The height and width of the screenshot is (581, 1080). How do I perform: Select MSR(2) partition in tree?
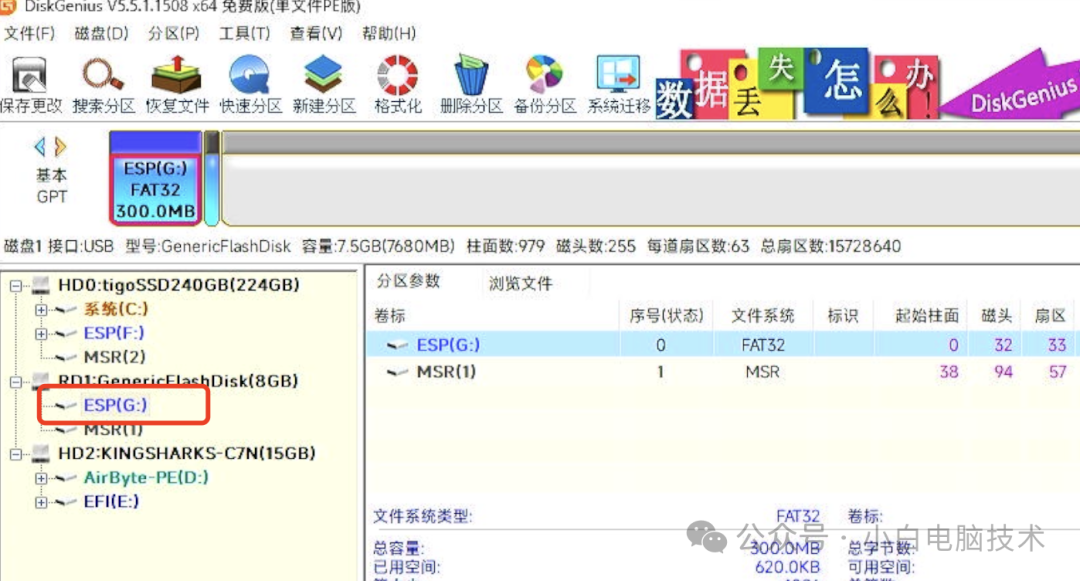click(114, 357)
